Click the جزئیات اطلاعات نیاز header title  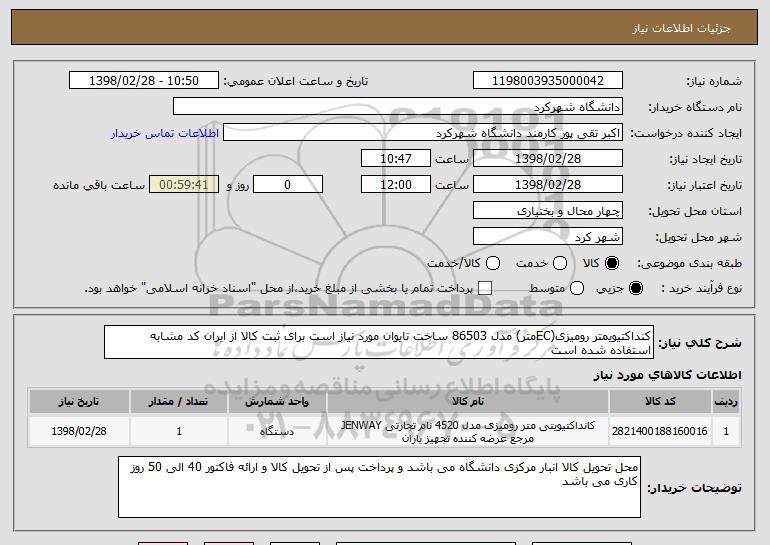click(681, 28)
